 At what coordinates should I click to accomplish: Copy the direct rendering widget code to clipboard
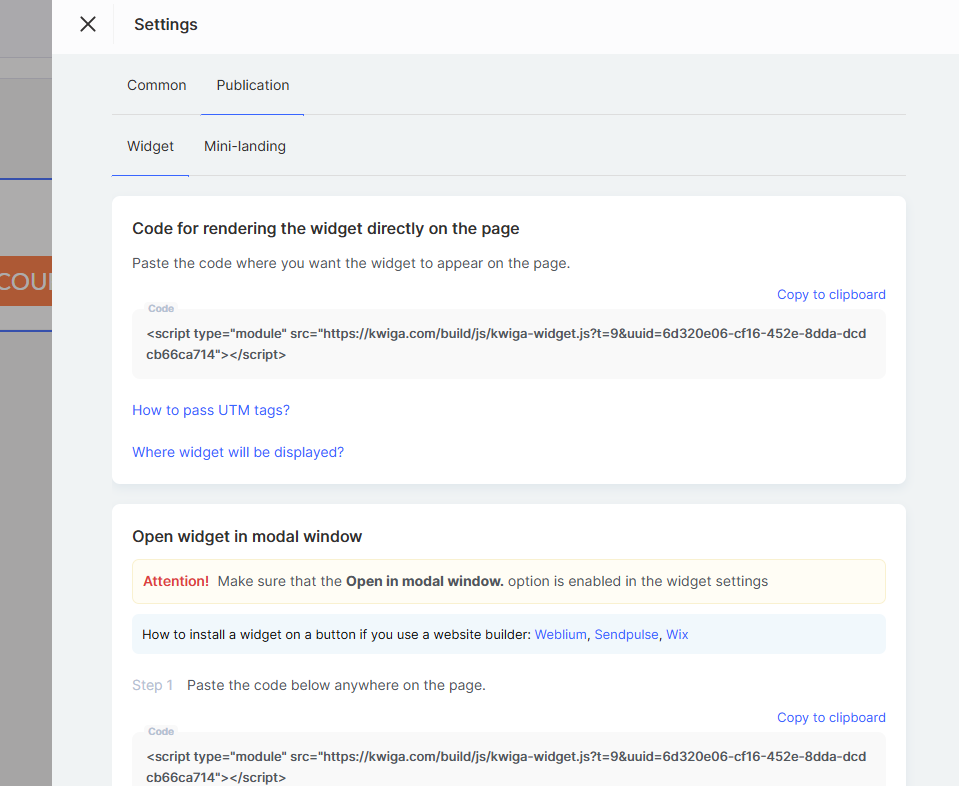click(x=831, y=294)
